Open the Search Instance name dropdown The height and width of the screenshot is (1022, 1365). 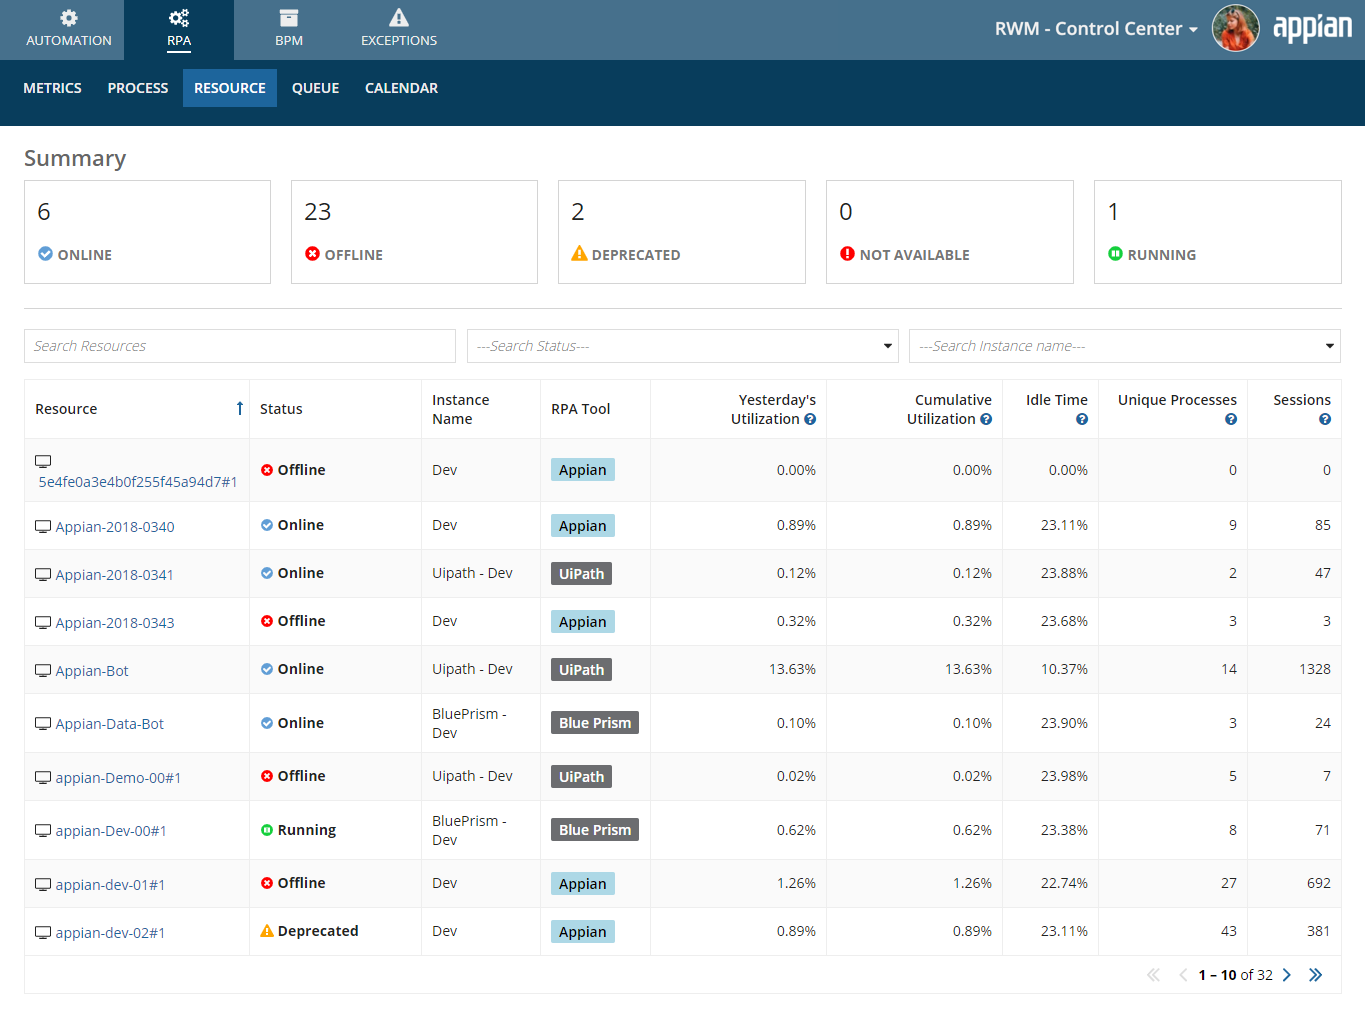click(x=1125, y=346)
